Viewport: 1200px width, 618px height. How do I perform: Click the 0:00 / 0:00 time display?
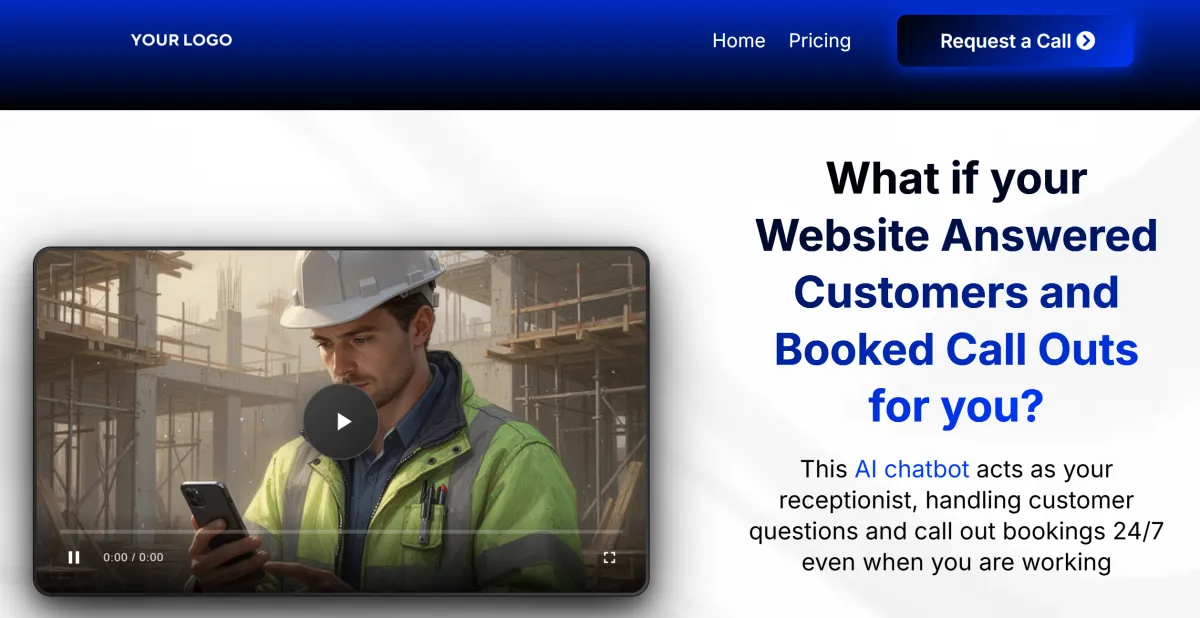tap(133, 557)
